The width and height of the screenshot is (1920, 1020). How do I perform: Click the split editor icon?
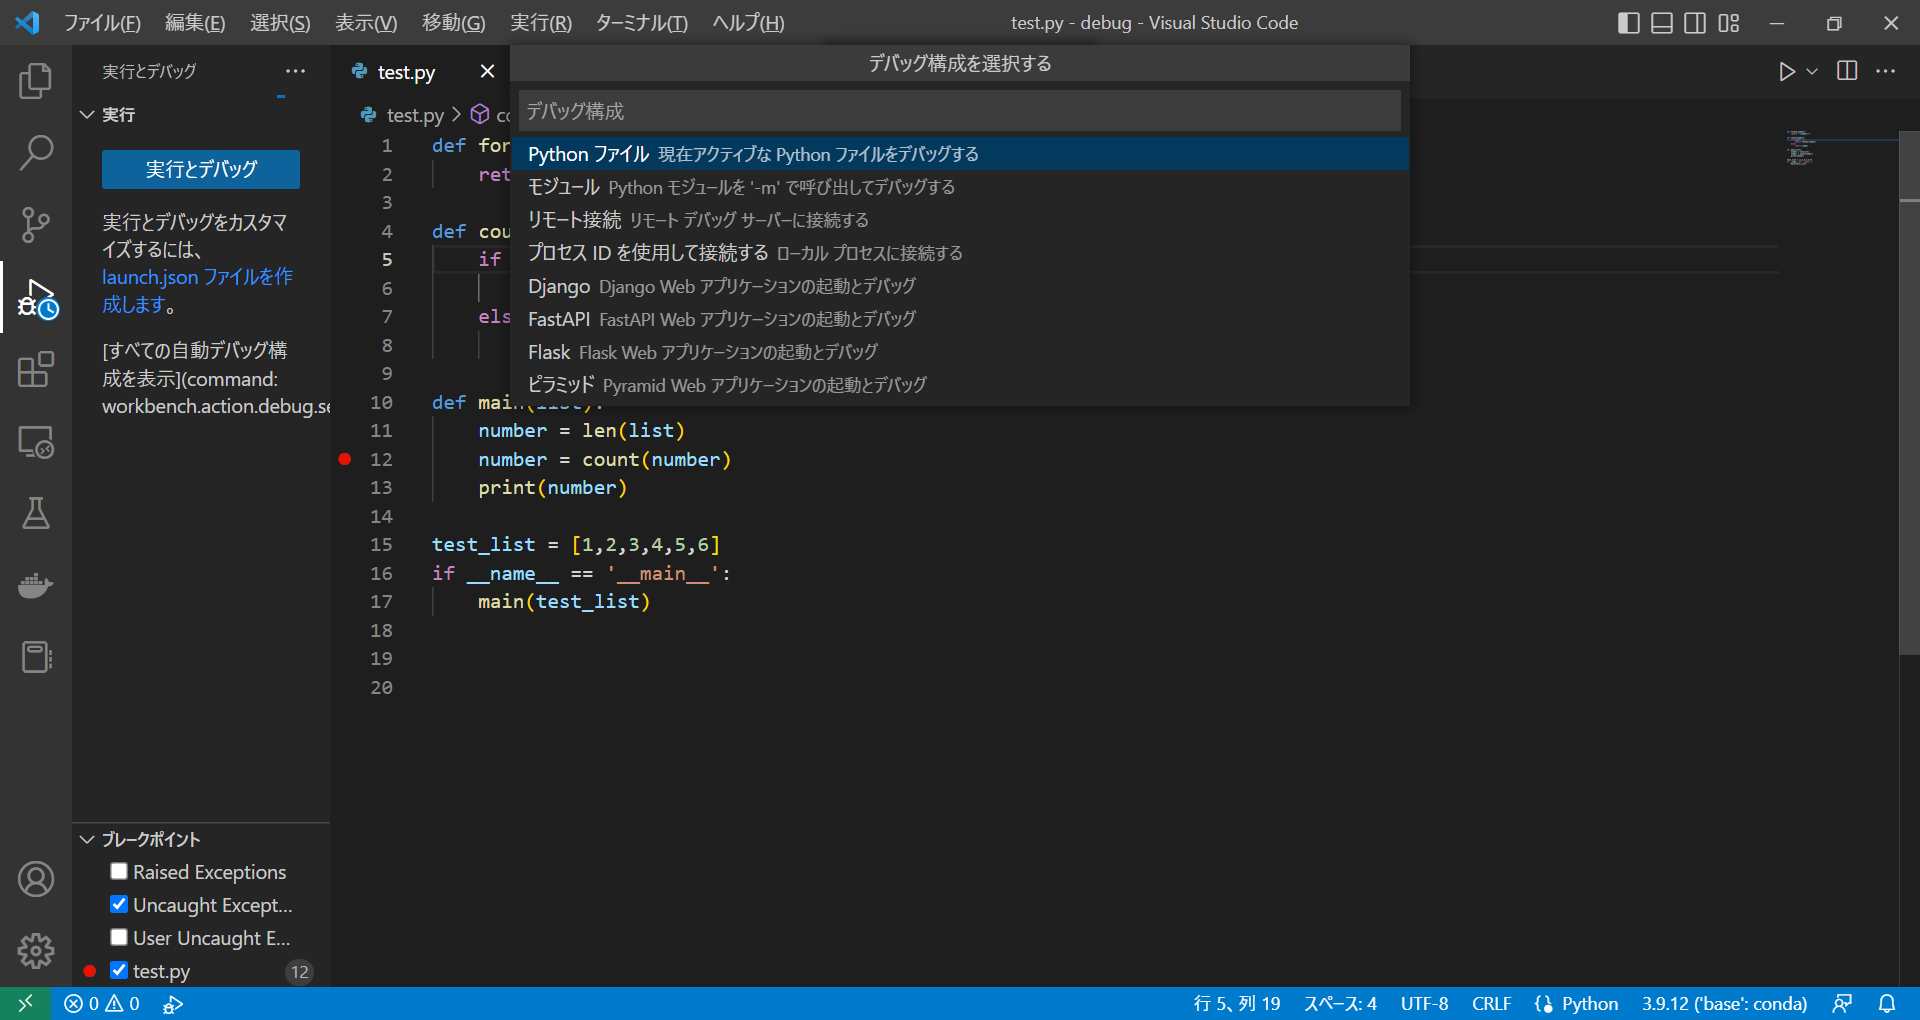pyautogui.click(x=1846, y=71)
